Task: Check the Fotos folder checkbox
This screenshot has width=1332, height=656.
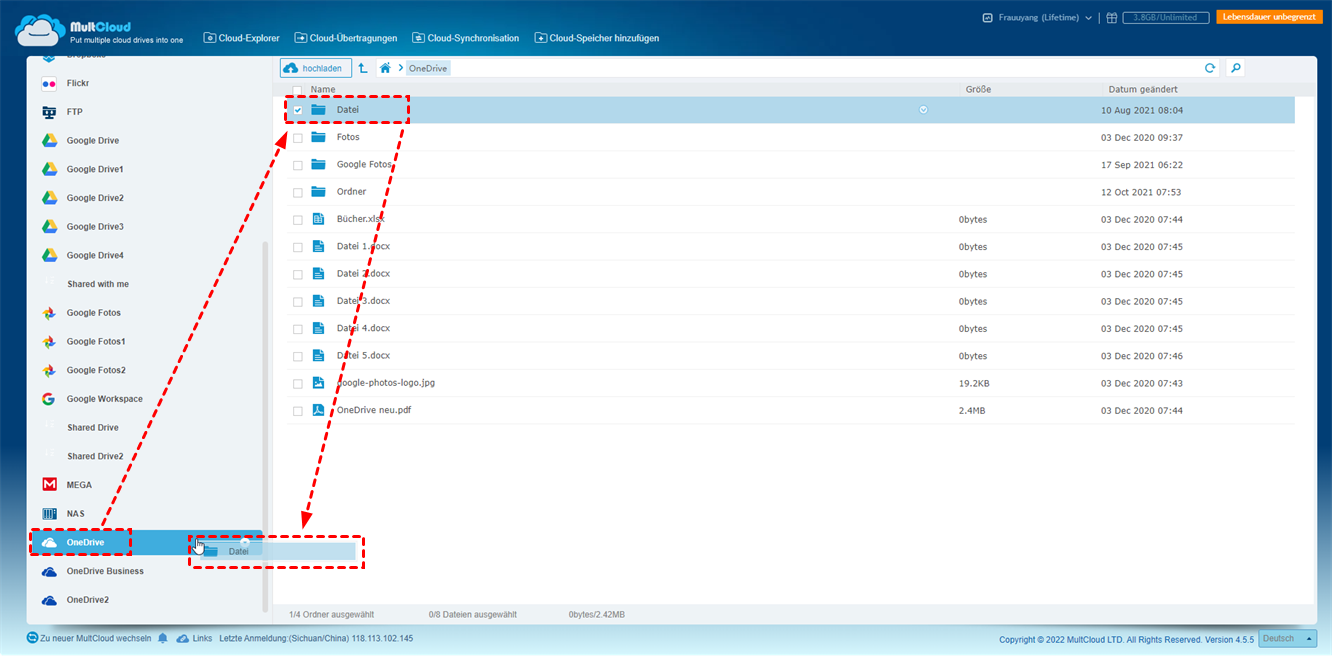Action: (x=298, y=137)
